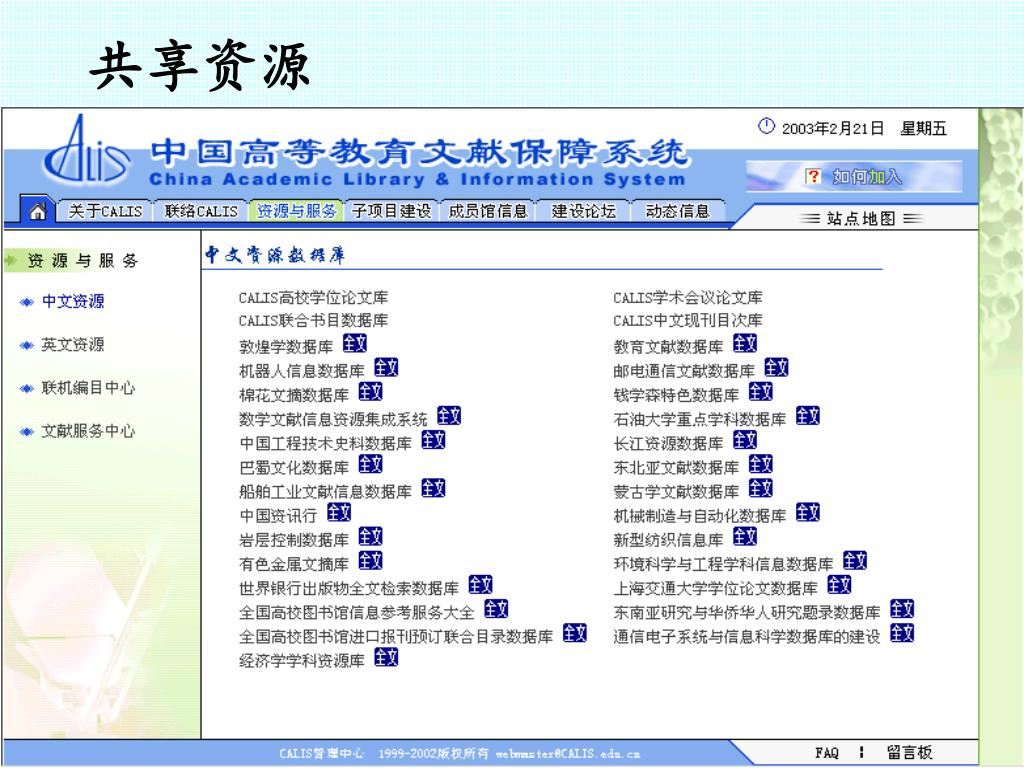Open 联机编目中心 in the sidebar
Viewport: 1024px width, 768px height.
click(x=88, y=387)
